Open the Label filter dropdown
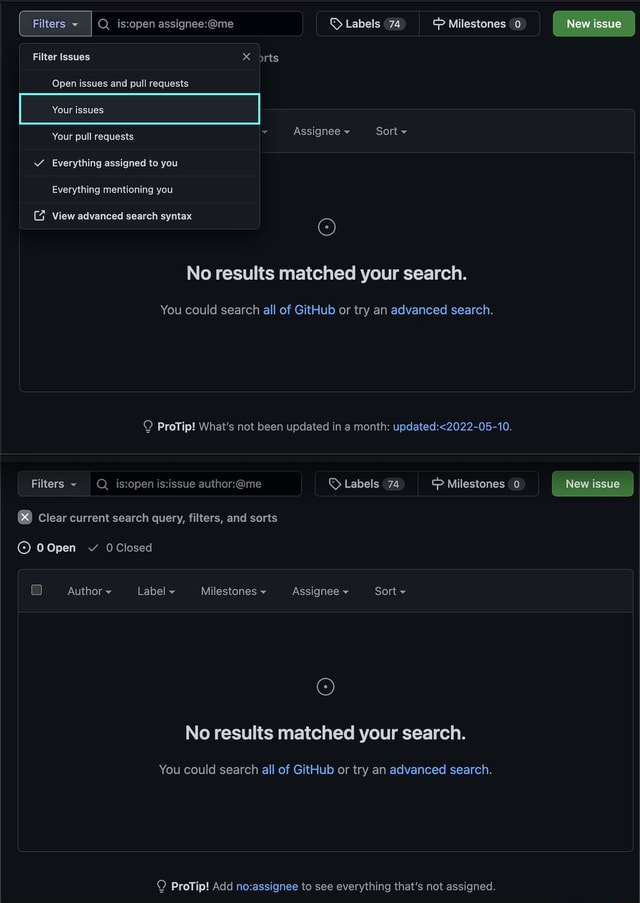 tap(156, 591)
